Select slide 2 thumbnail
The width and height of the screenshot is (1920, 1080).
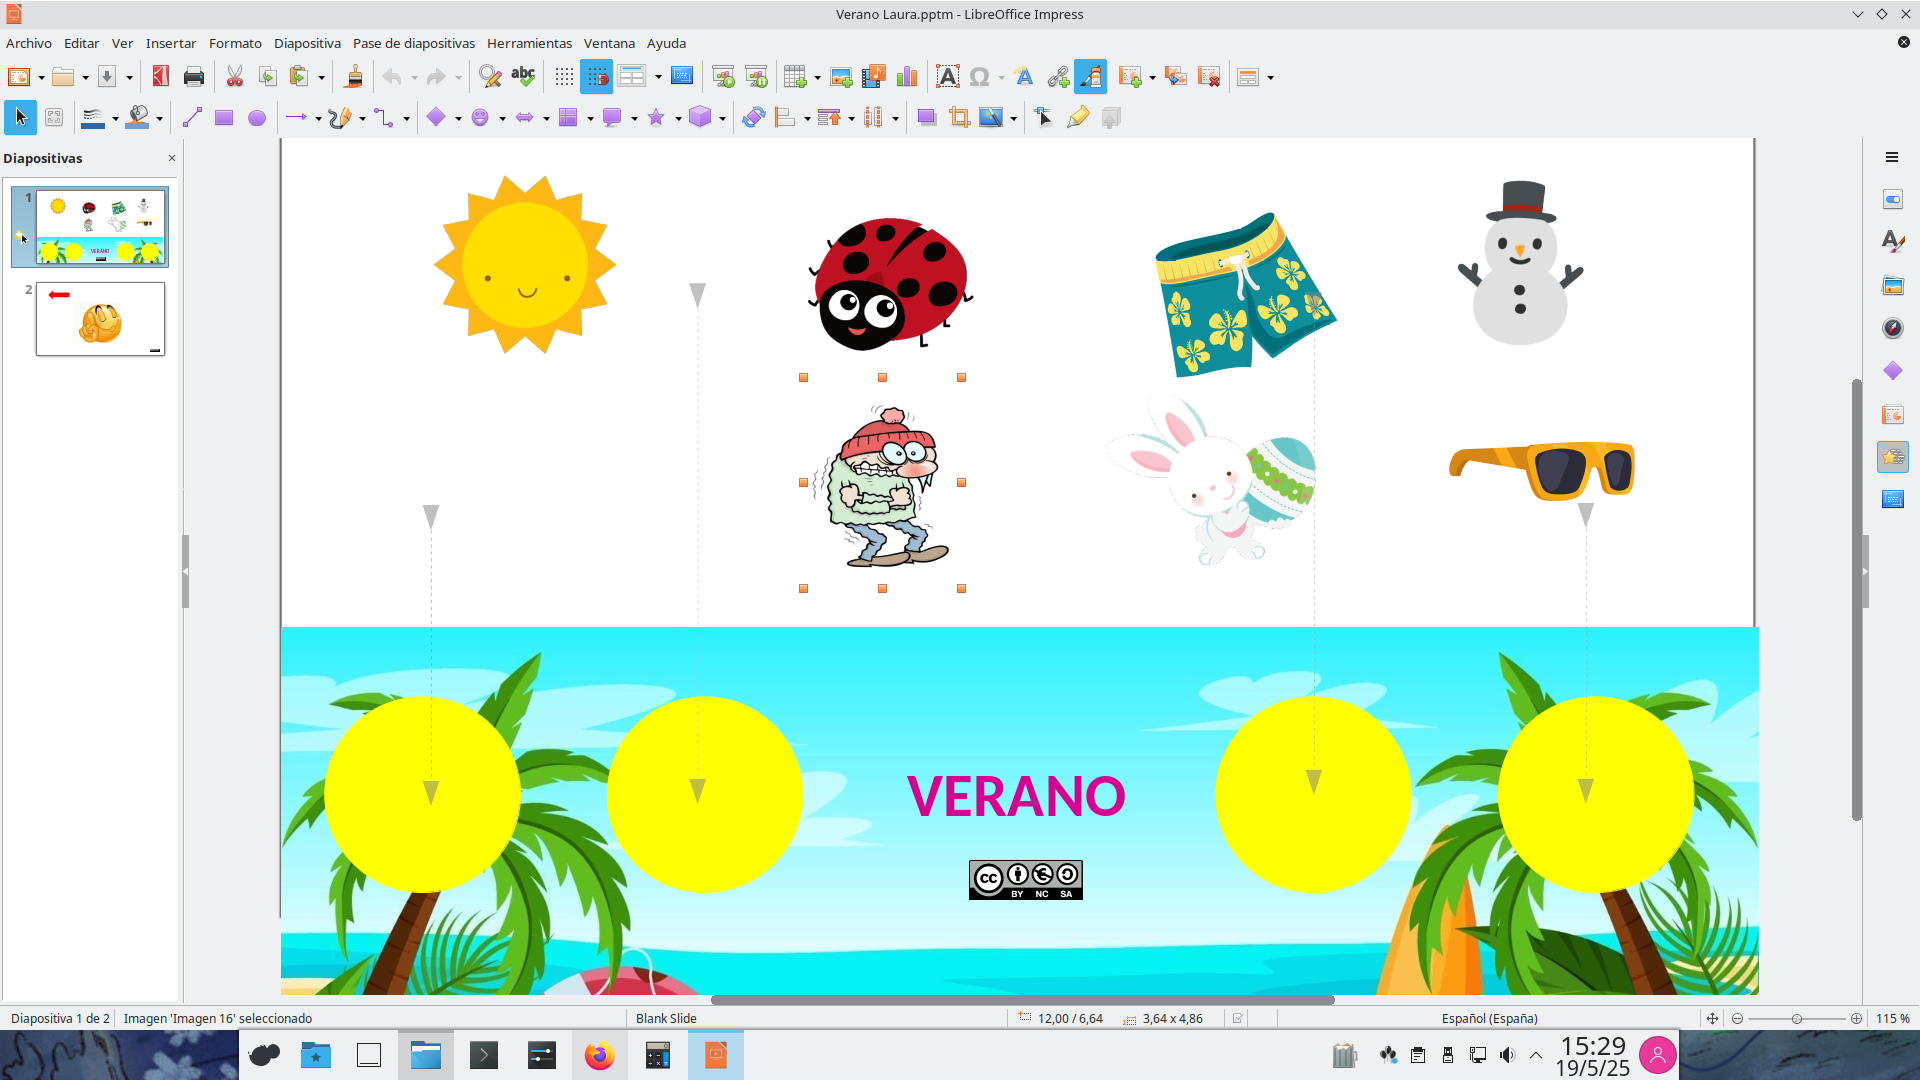point(100,319)
